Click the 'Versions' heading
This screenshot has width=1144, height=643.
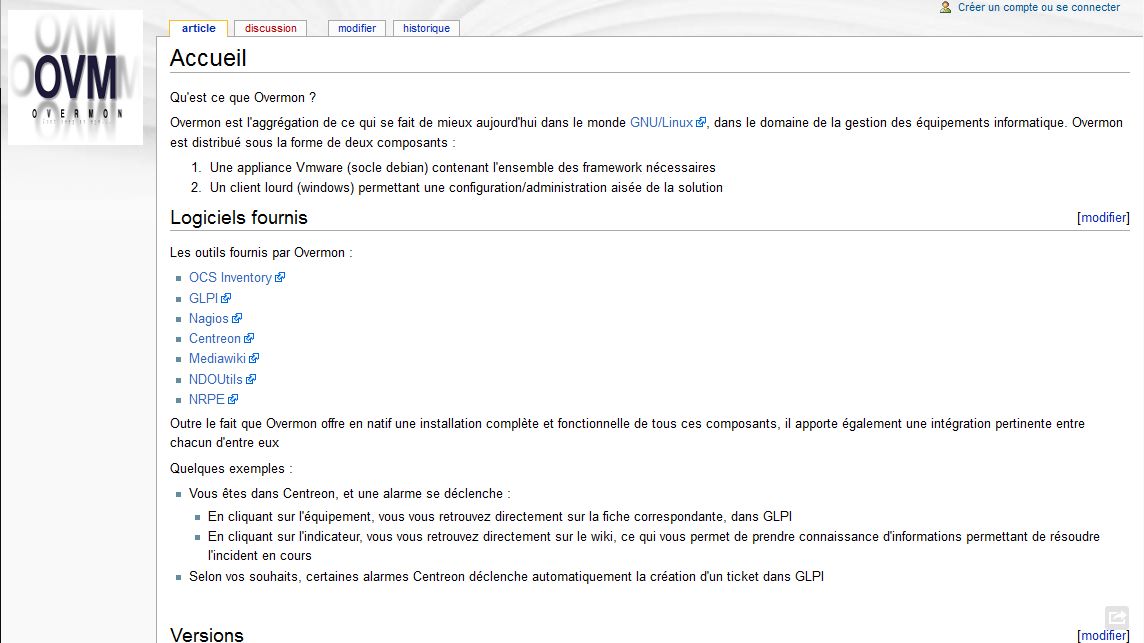pos(206,634)
